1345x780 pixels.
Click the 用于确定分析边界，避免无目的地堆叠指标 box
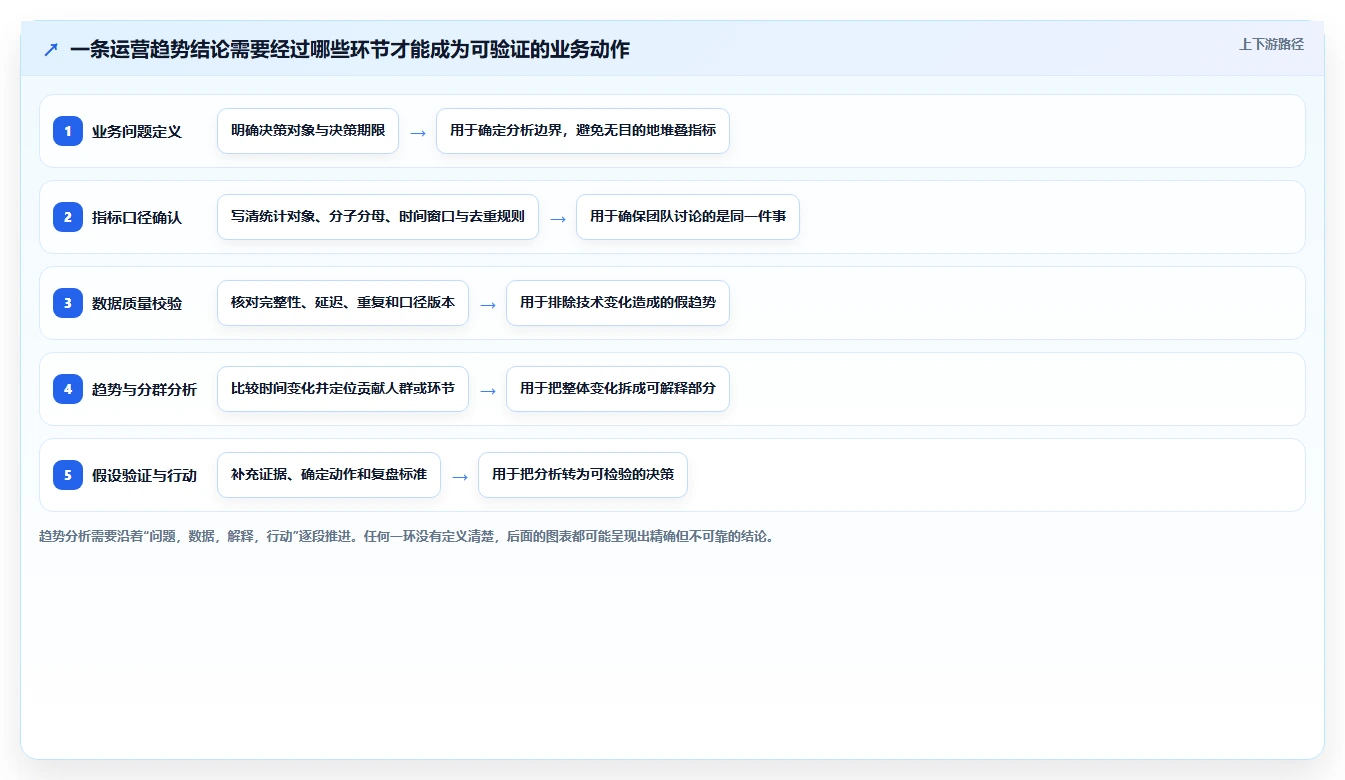(583, 131)
